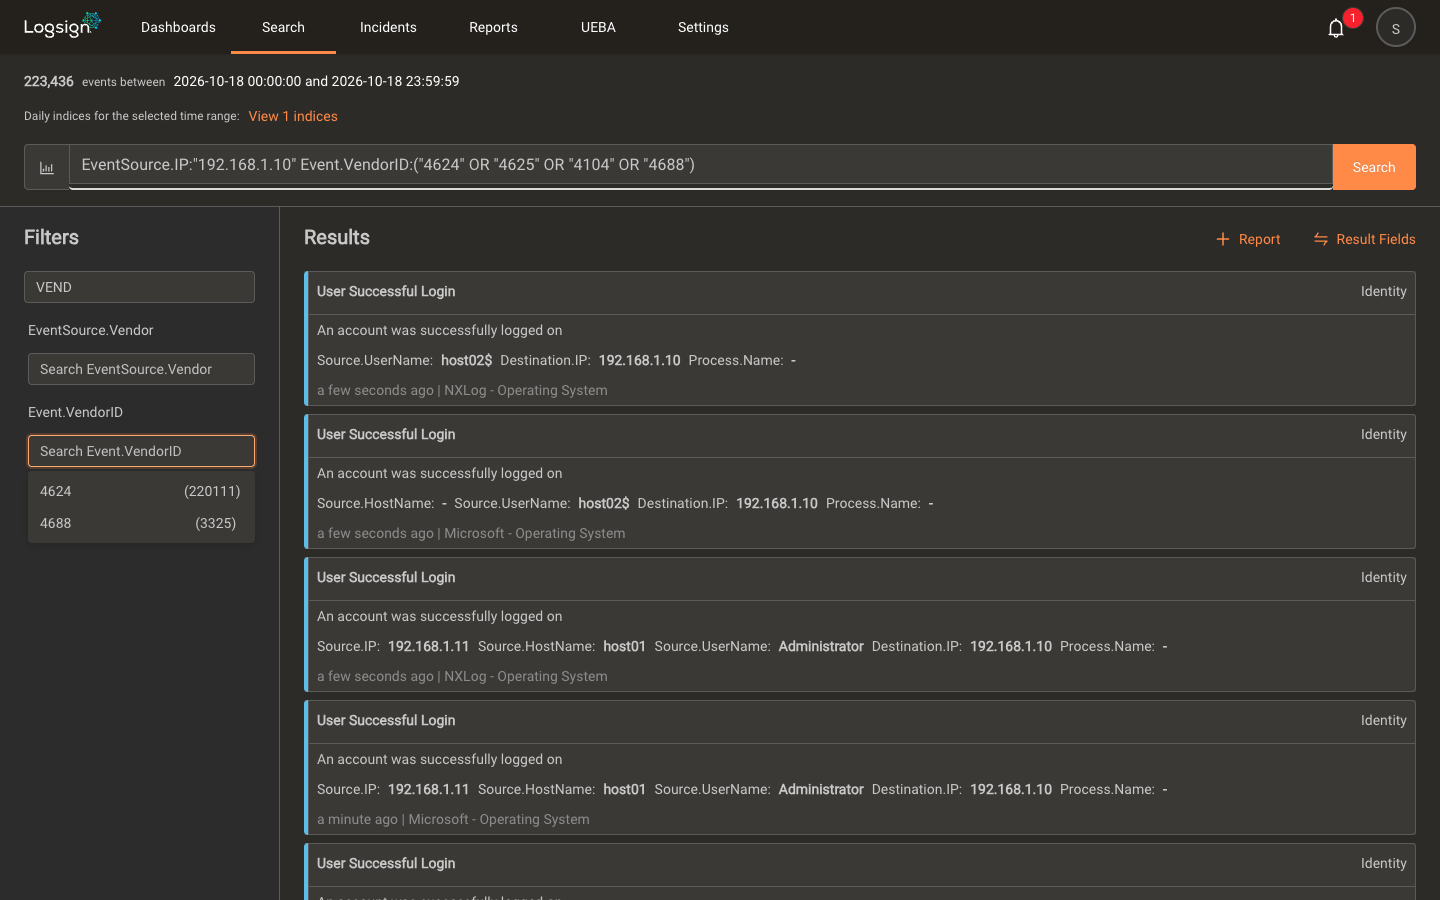Click the EventSource.Vendor filter label
Viewport: 1440px width, 900px height.
[x=91, y=330]
